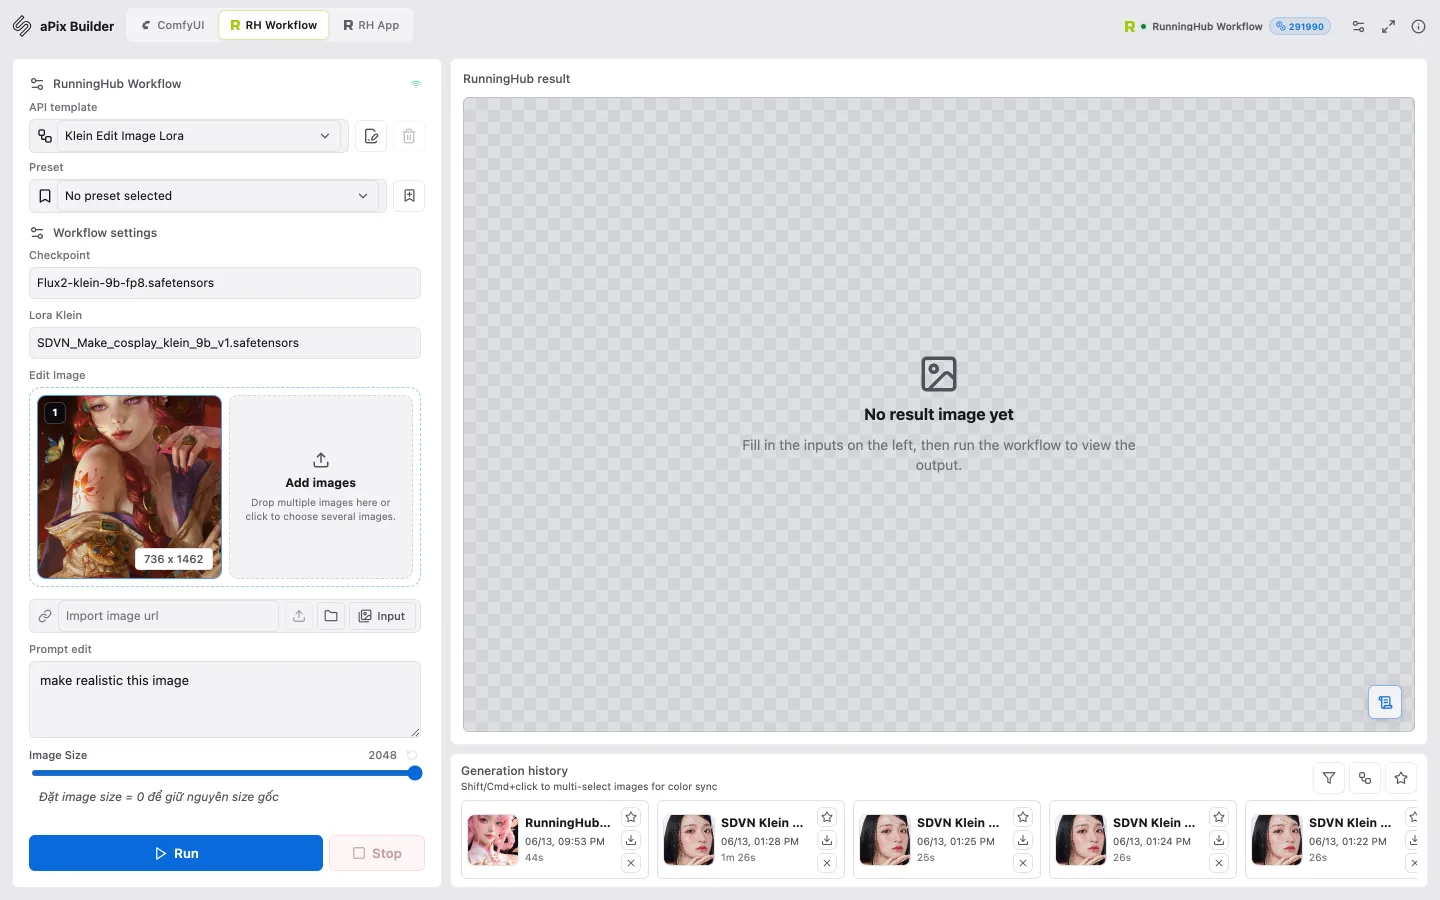Open the folder browser next to import url
The width and height of the screenshot is (1440, 900).
331,616
